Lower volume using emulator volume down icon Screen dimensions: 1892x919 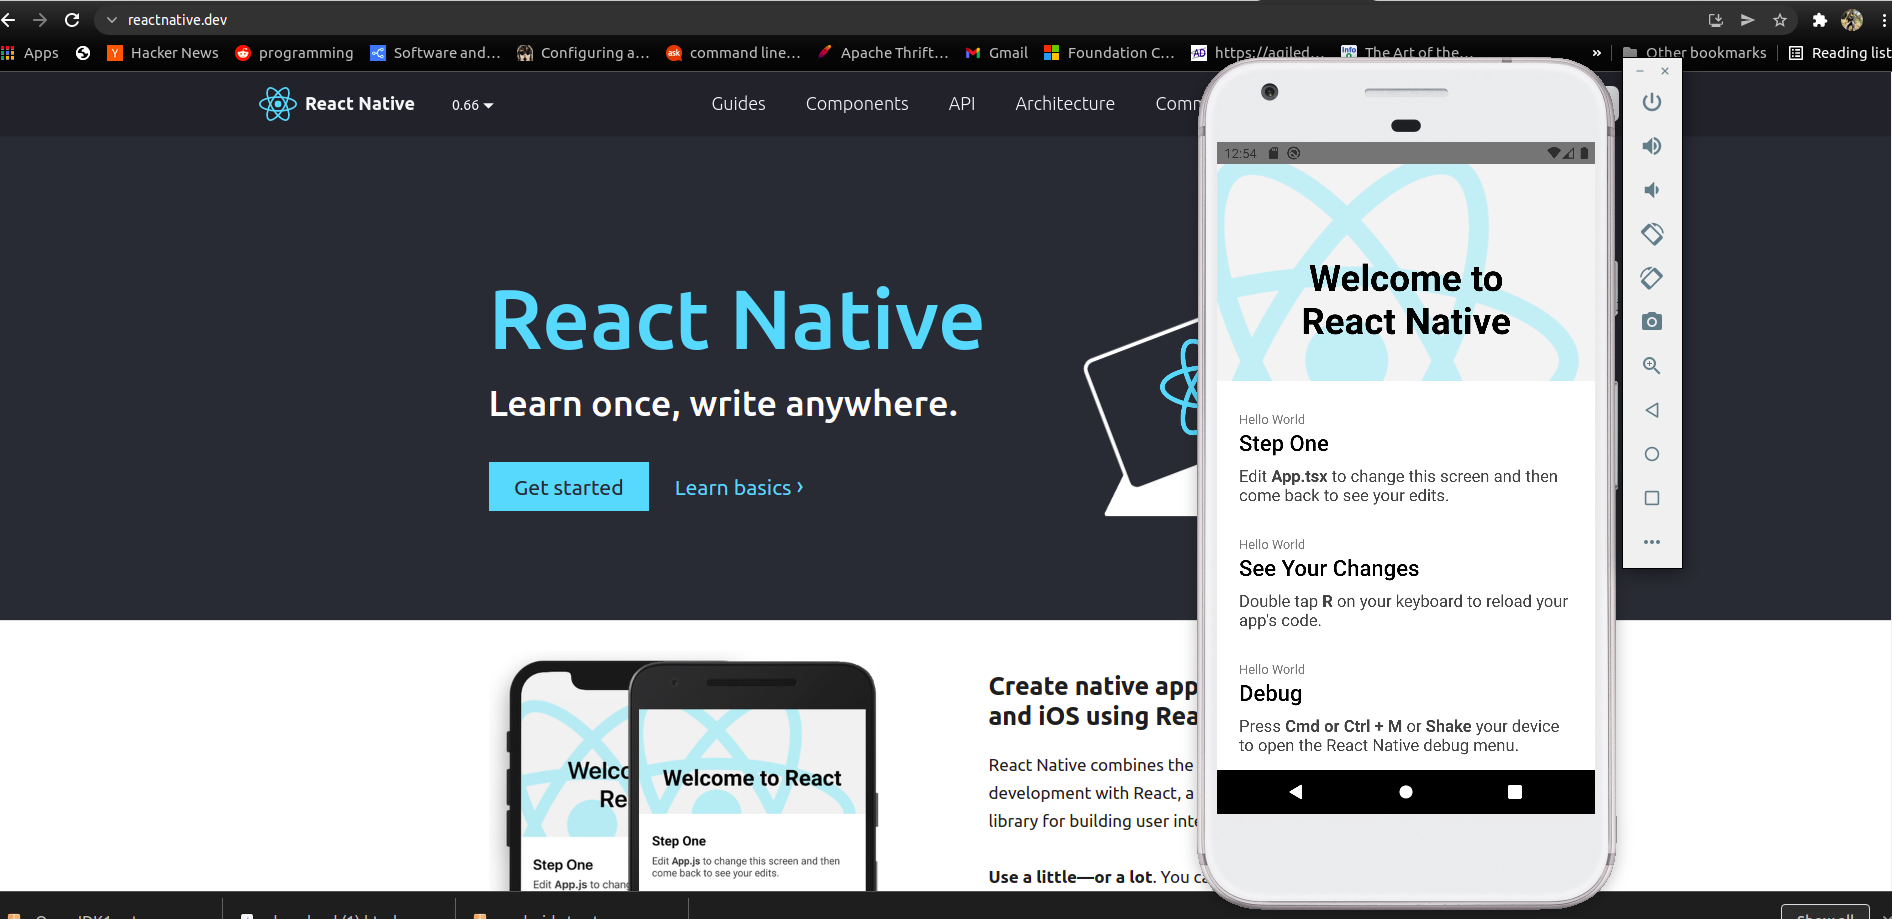click(x=1652, y=190)
